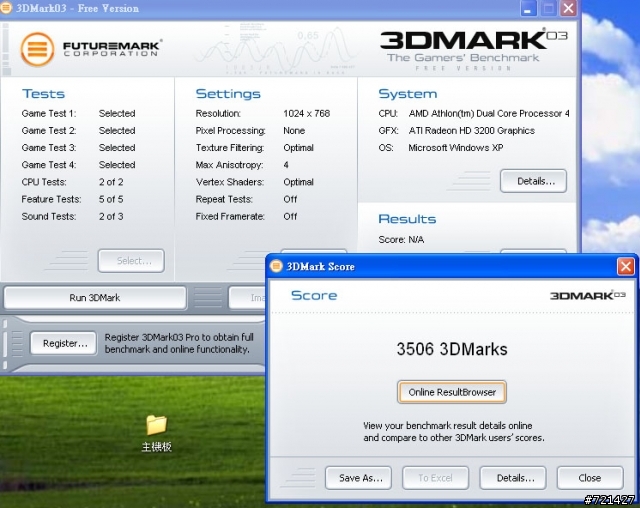
Task: Click the View your benchmark result details text
Action: click(453, 432)
